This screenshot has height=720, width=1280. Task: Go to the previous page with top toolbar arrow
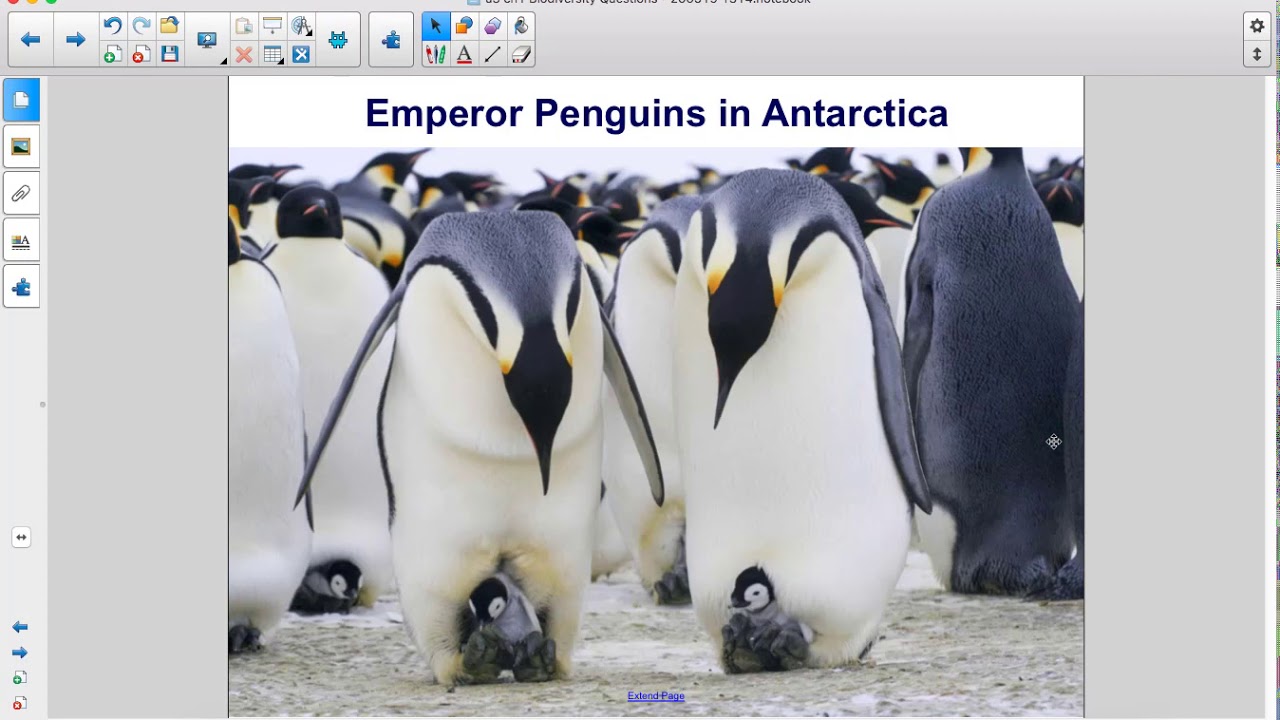[x=31, y=40]
